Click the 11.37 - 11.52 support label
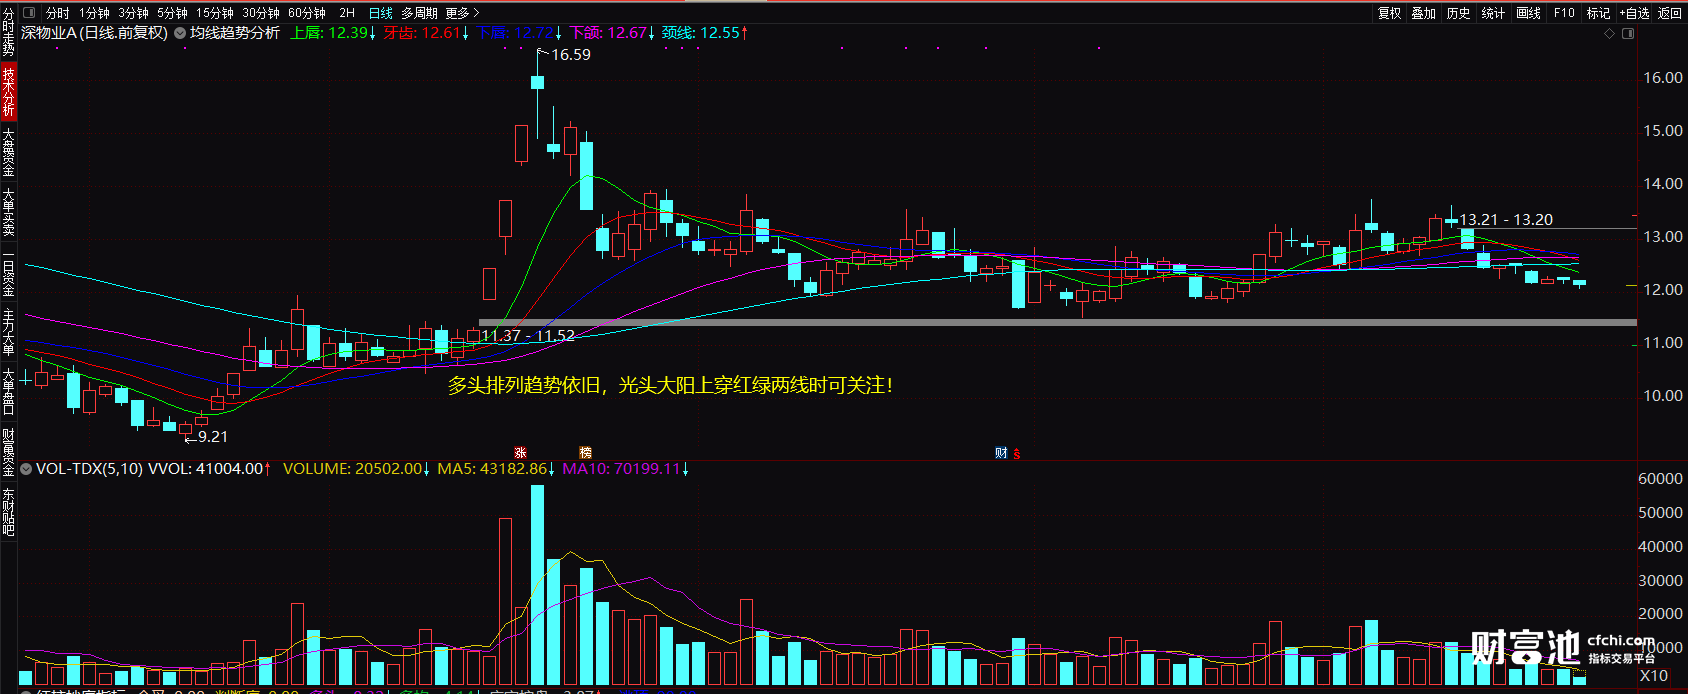This screenshot has width=1688, height=694. tap(528, 336)
